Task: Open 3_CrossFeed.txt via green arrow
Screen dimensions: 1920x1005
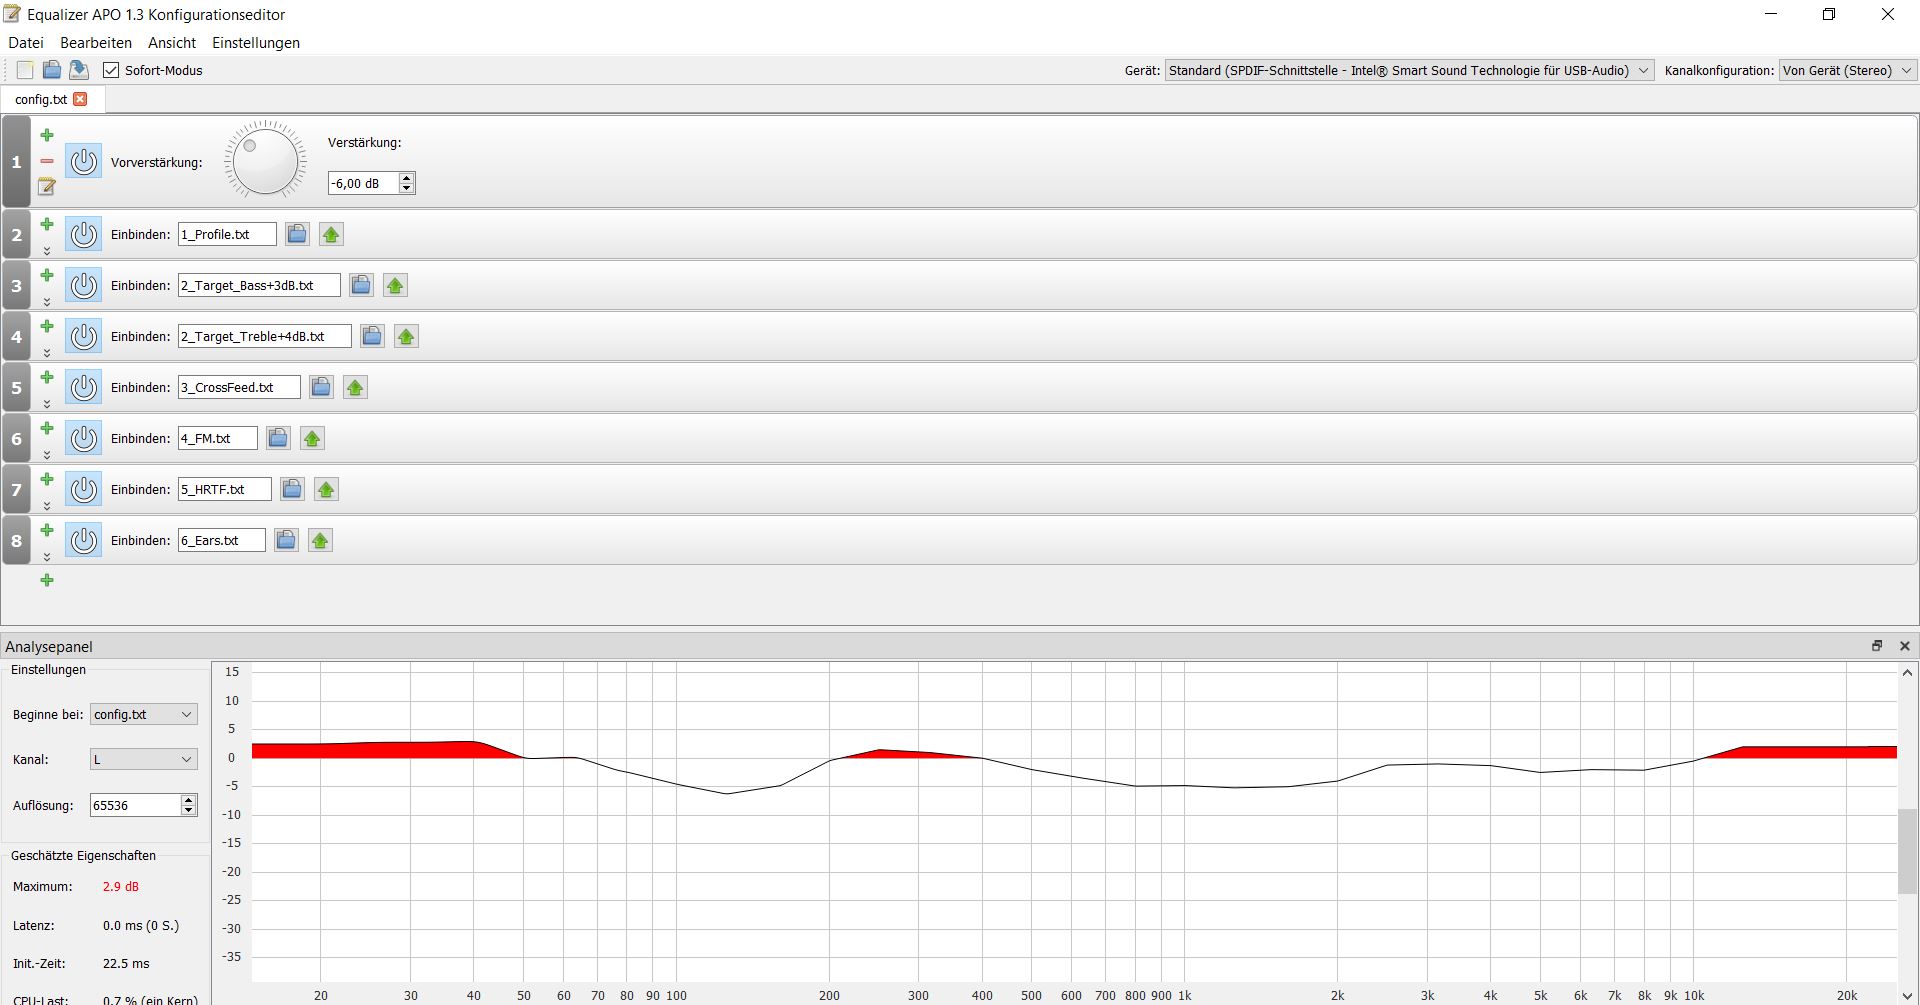Action: (x=355, y=387)
